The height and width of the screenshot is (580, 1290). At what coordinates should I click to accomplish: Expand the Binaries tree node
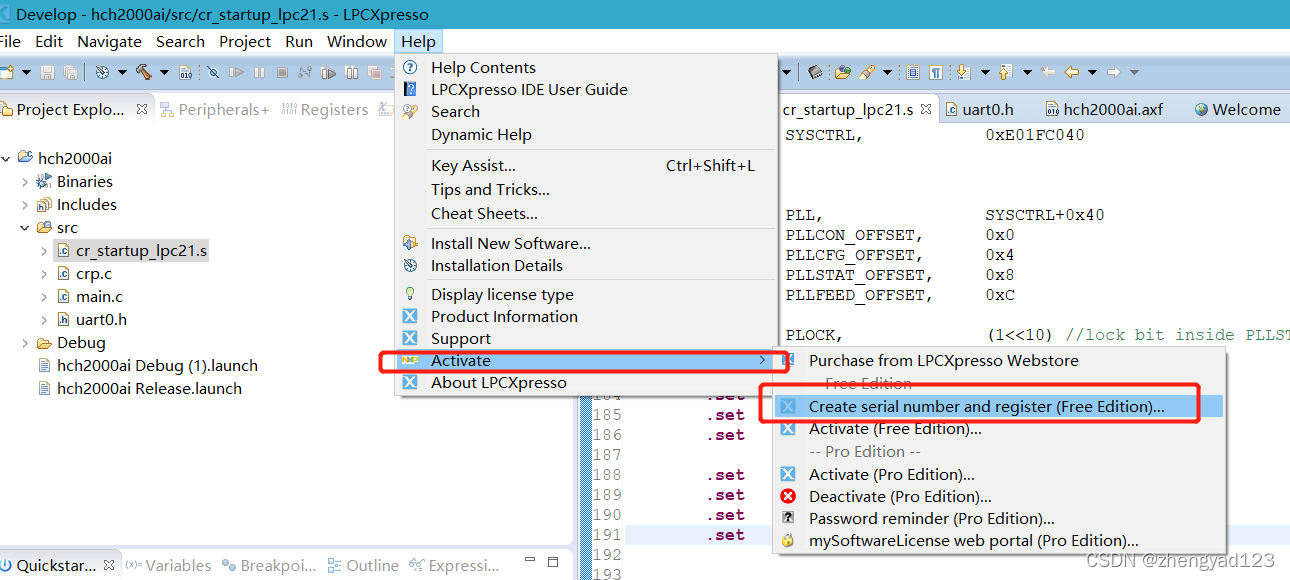tap(25, 182)
